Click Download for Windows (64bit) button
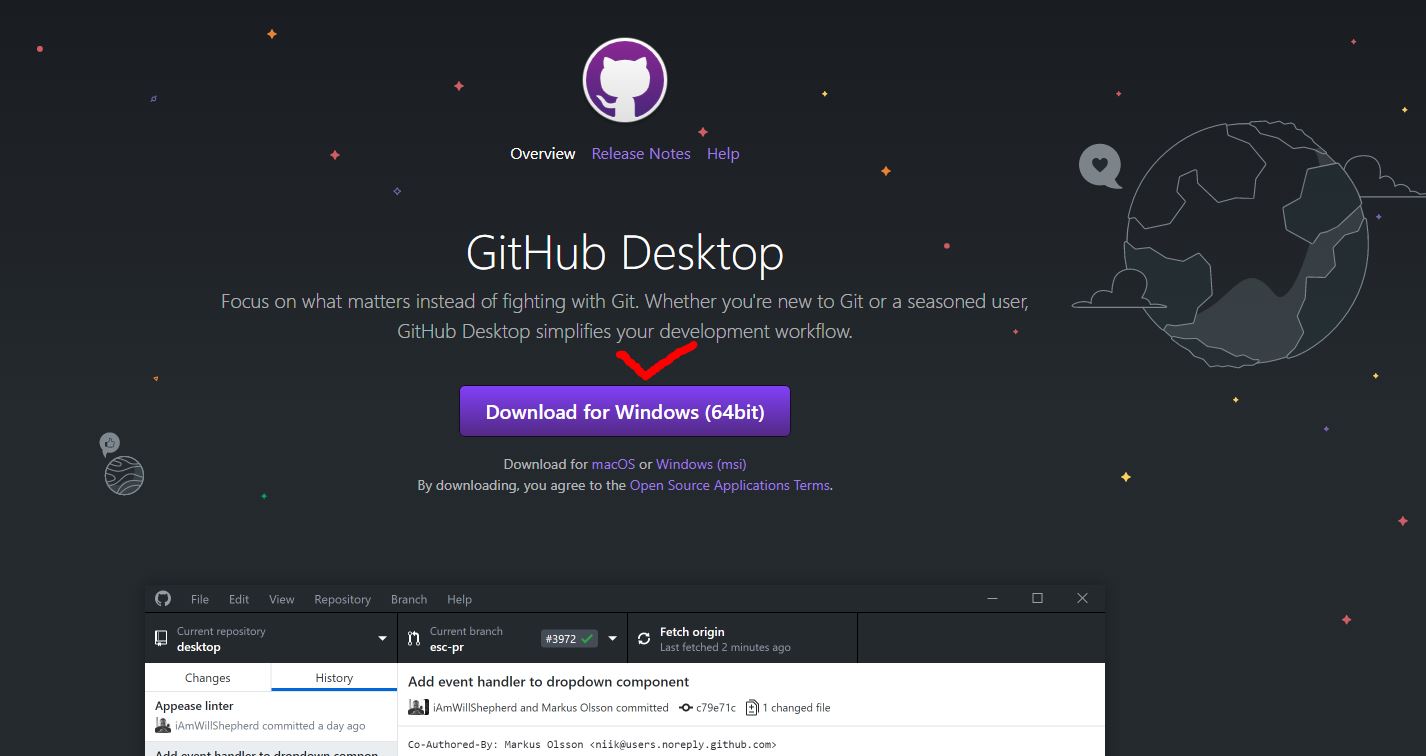1426x756 pixels. 625,412
